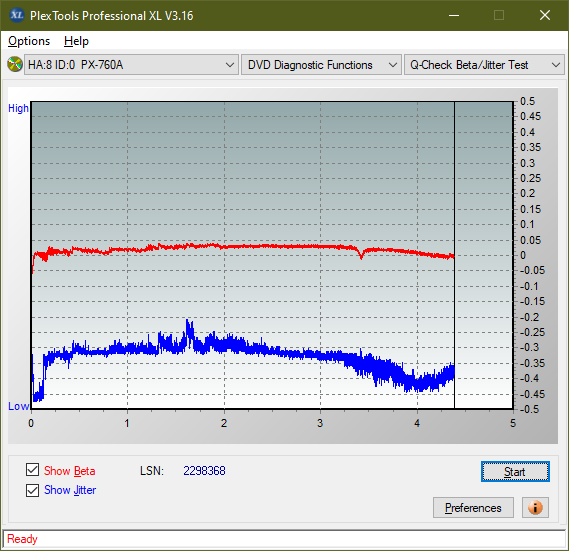This screenshot has width=569, height=551.
Task: Click the disc drive icon beside drive selector
Action: pyautogui.click(x=15, y=64)
